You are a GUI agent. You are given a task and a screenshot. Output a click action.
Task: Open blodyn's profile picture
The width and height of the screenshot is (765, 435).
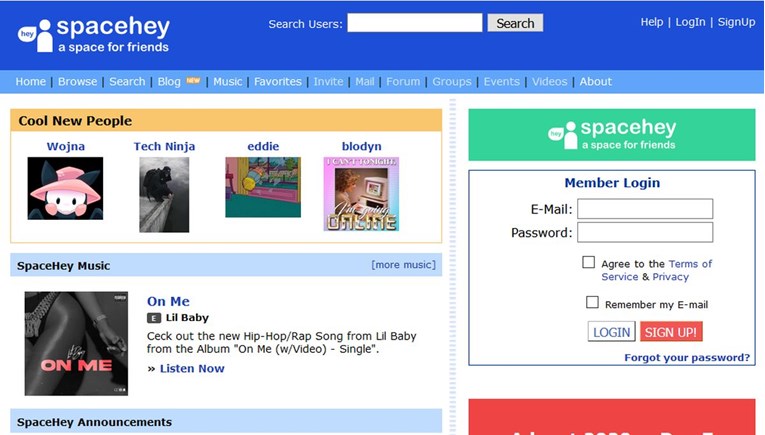[362, 194]
